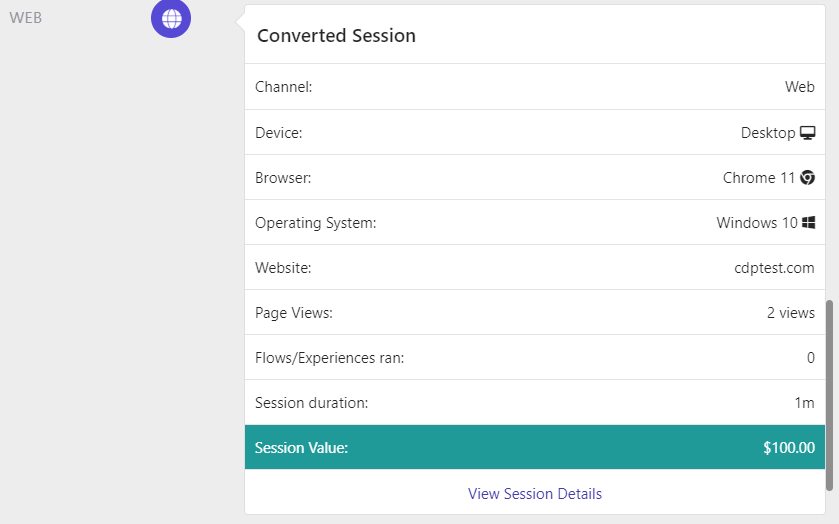Click the Page Views: label
Viewport: 839px width, 524px height.
click(294, 313)
